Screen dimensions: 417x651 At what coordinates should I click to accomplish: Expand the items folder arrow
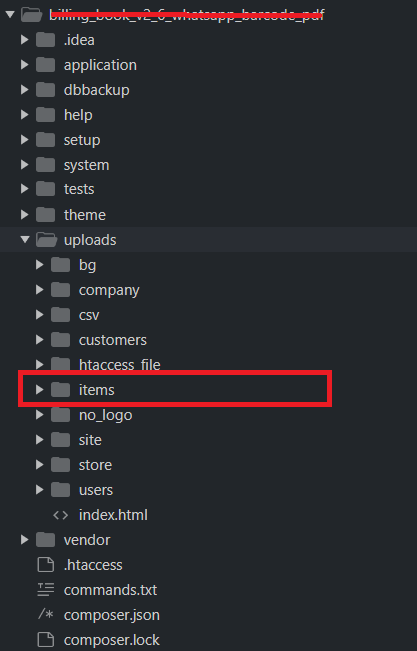point(39,389)
